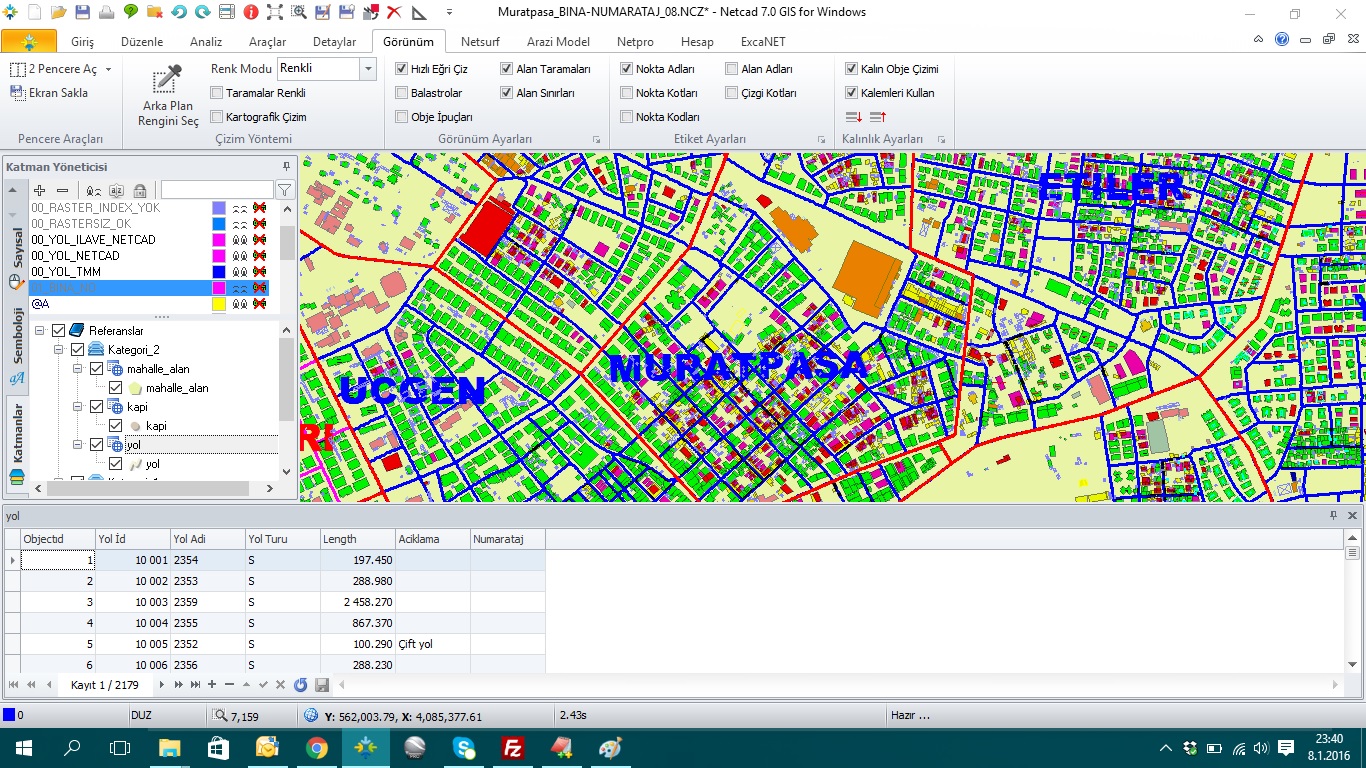The image size is (1366, 768).
Task: Open the Renk Modu dropdown
Action: [x=368, y=69]
